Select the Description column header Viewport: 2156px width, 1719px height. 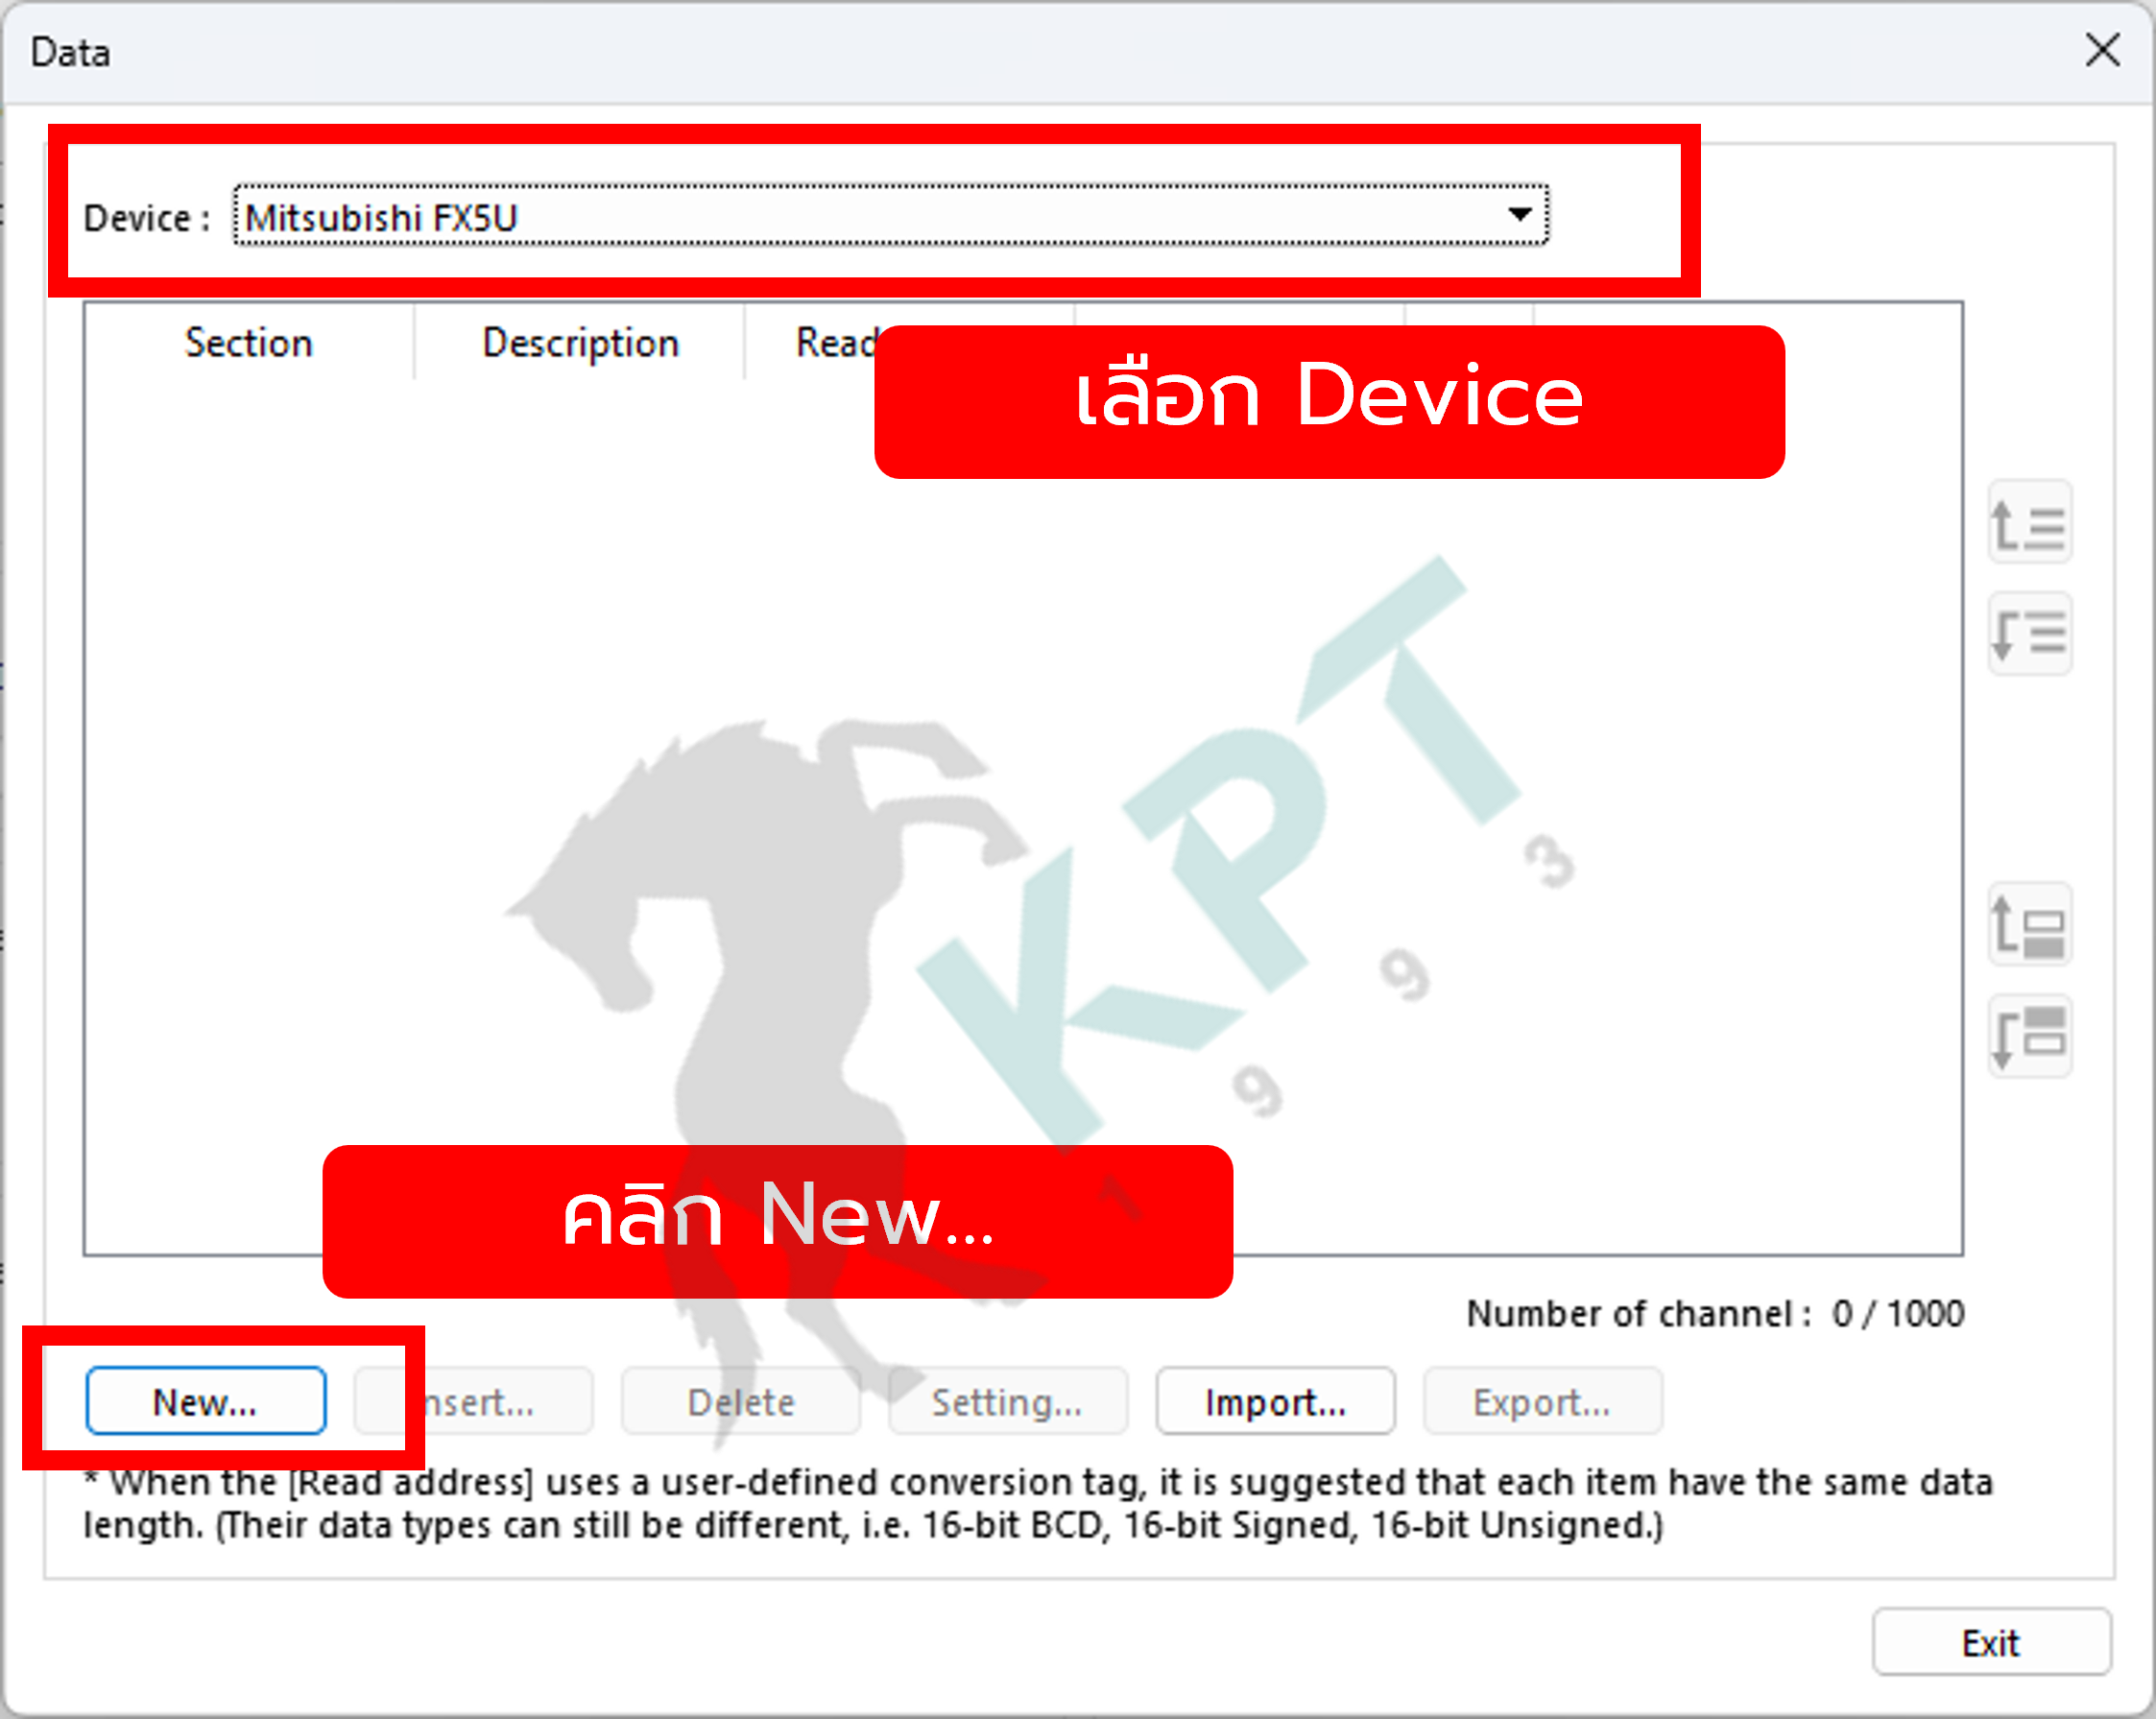(x=580, y=342)
